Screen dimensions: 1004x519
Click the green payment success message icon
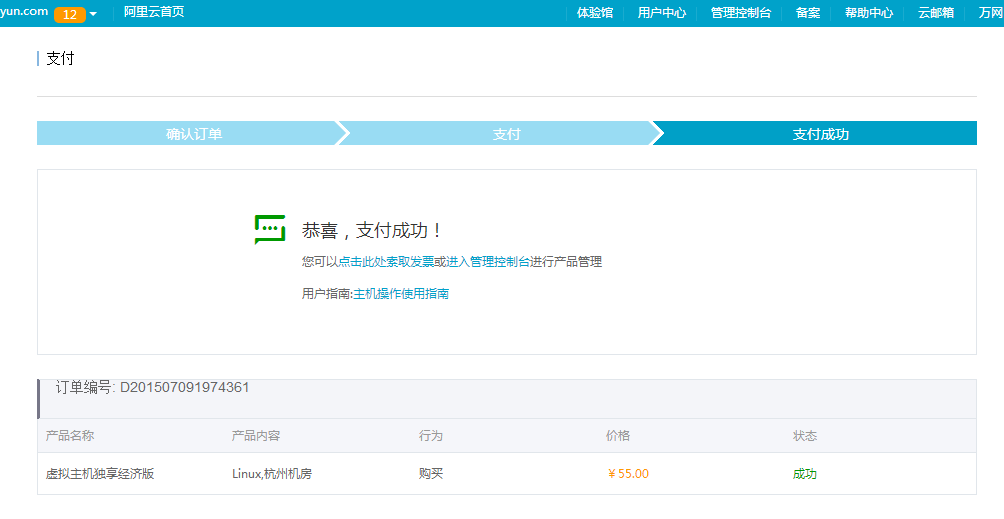pos(270,230)
